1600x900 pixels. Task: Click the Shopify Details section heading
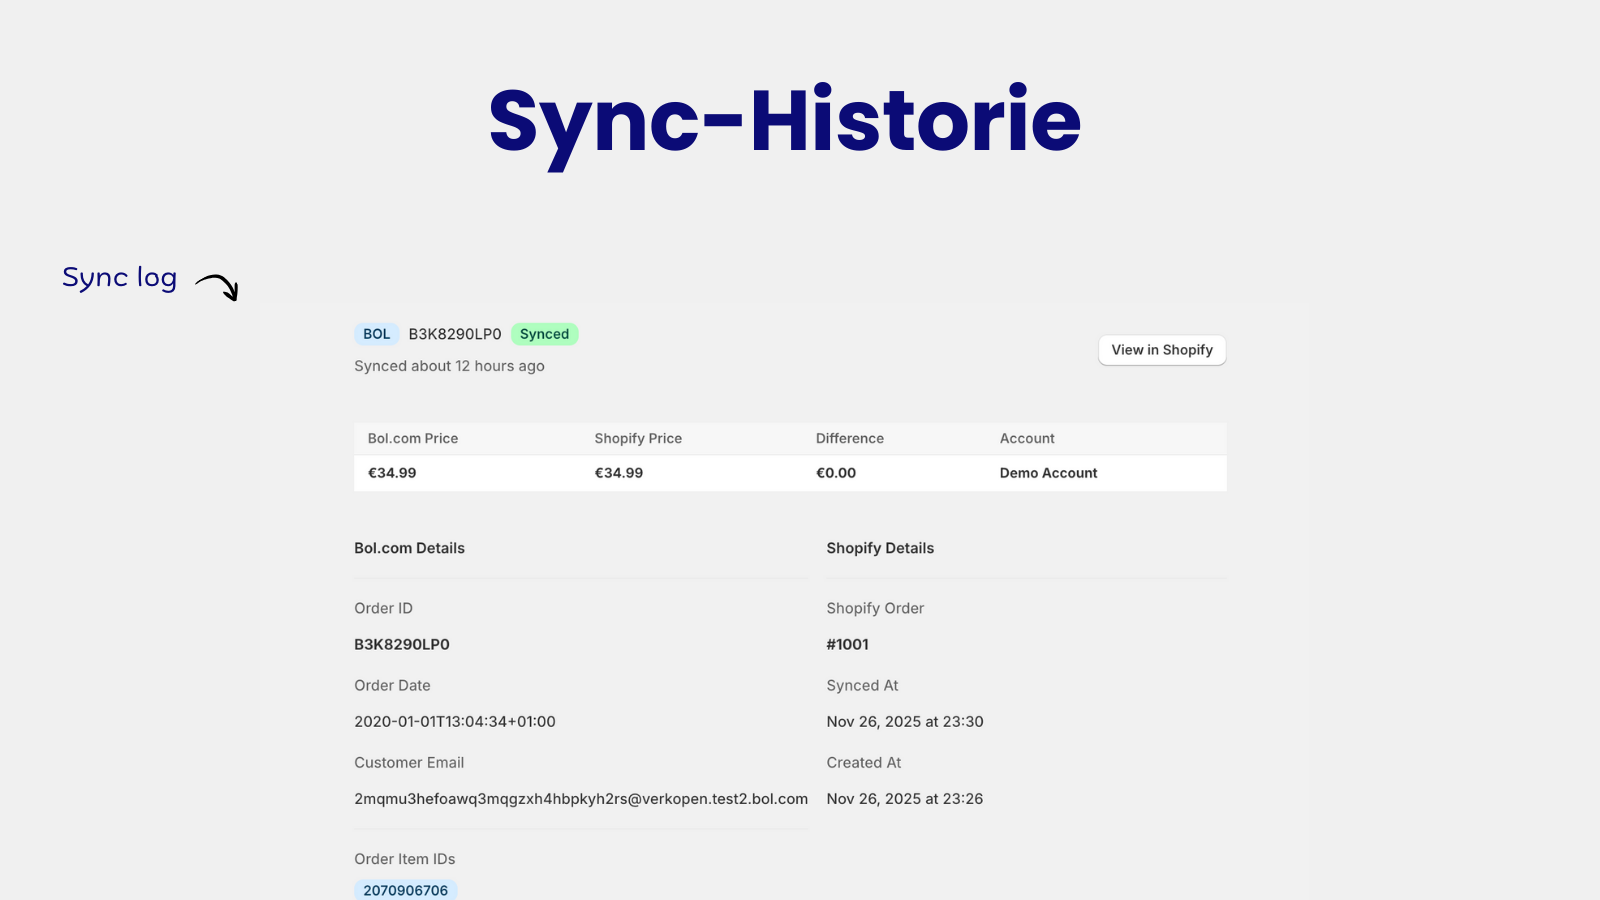pos(880,548)
